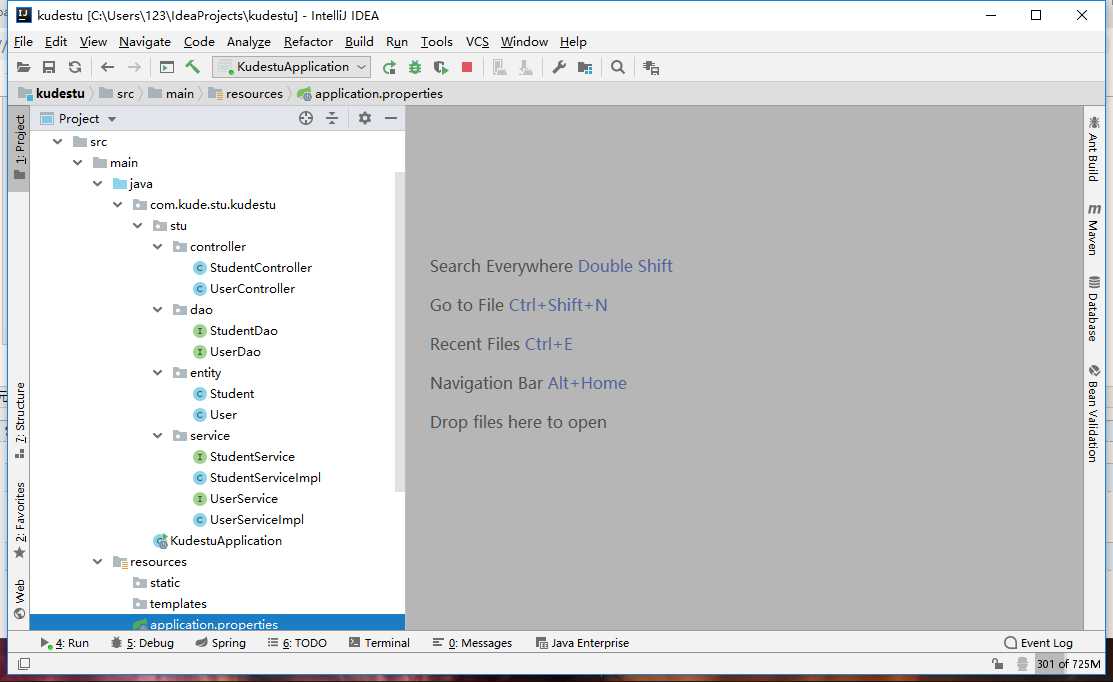Collapse the java folder node
This screenshot has height=682, width=1113.
coord(98,184)
